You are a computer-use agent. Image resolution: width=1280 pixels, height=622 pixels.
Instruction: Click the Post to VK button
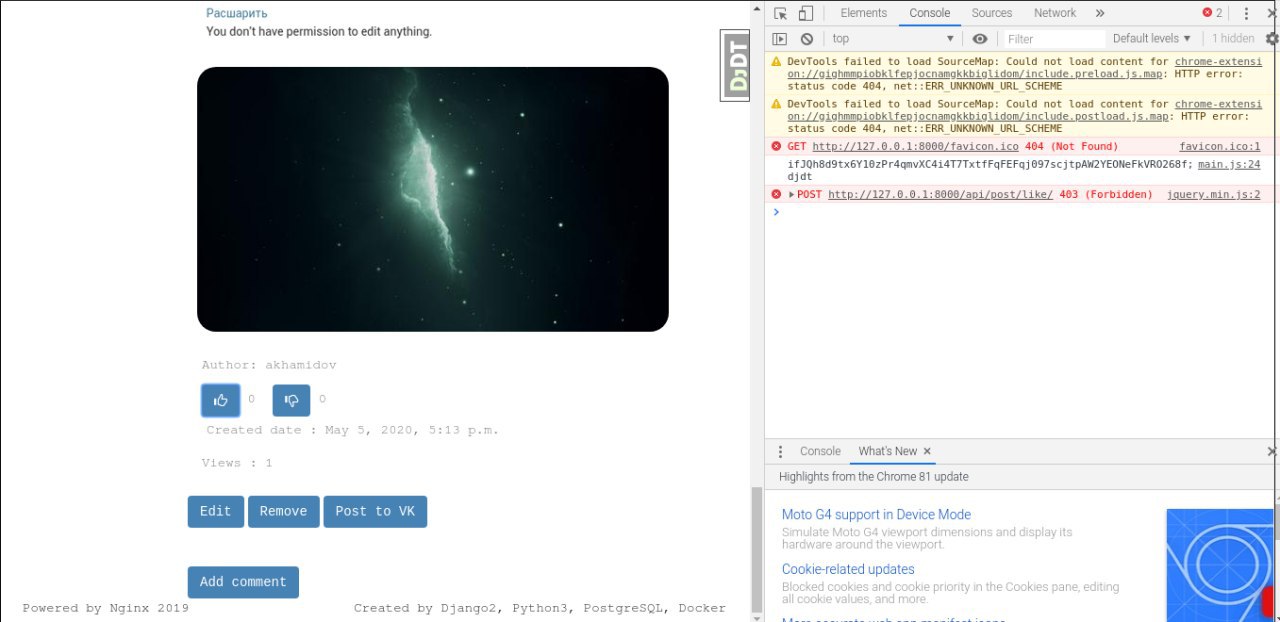coord(375,511)
